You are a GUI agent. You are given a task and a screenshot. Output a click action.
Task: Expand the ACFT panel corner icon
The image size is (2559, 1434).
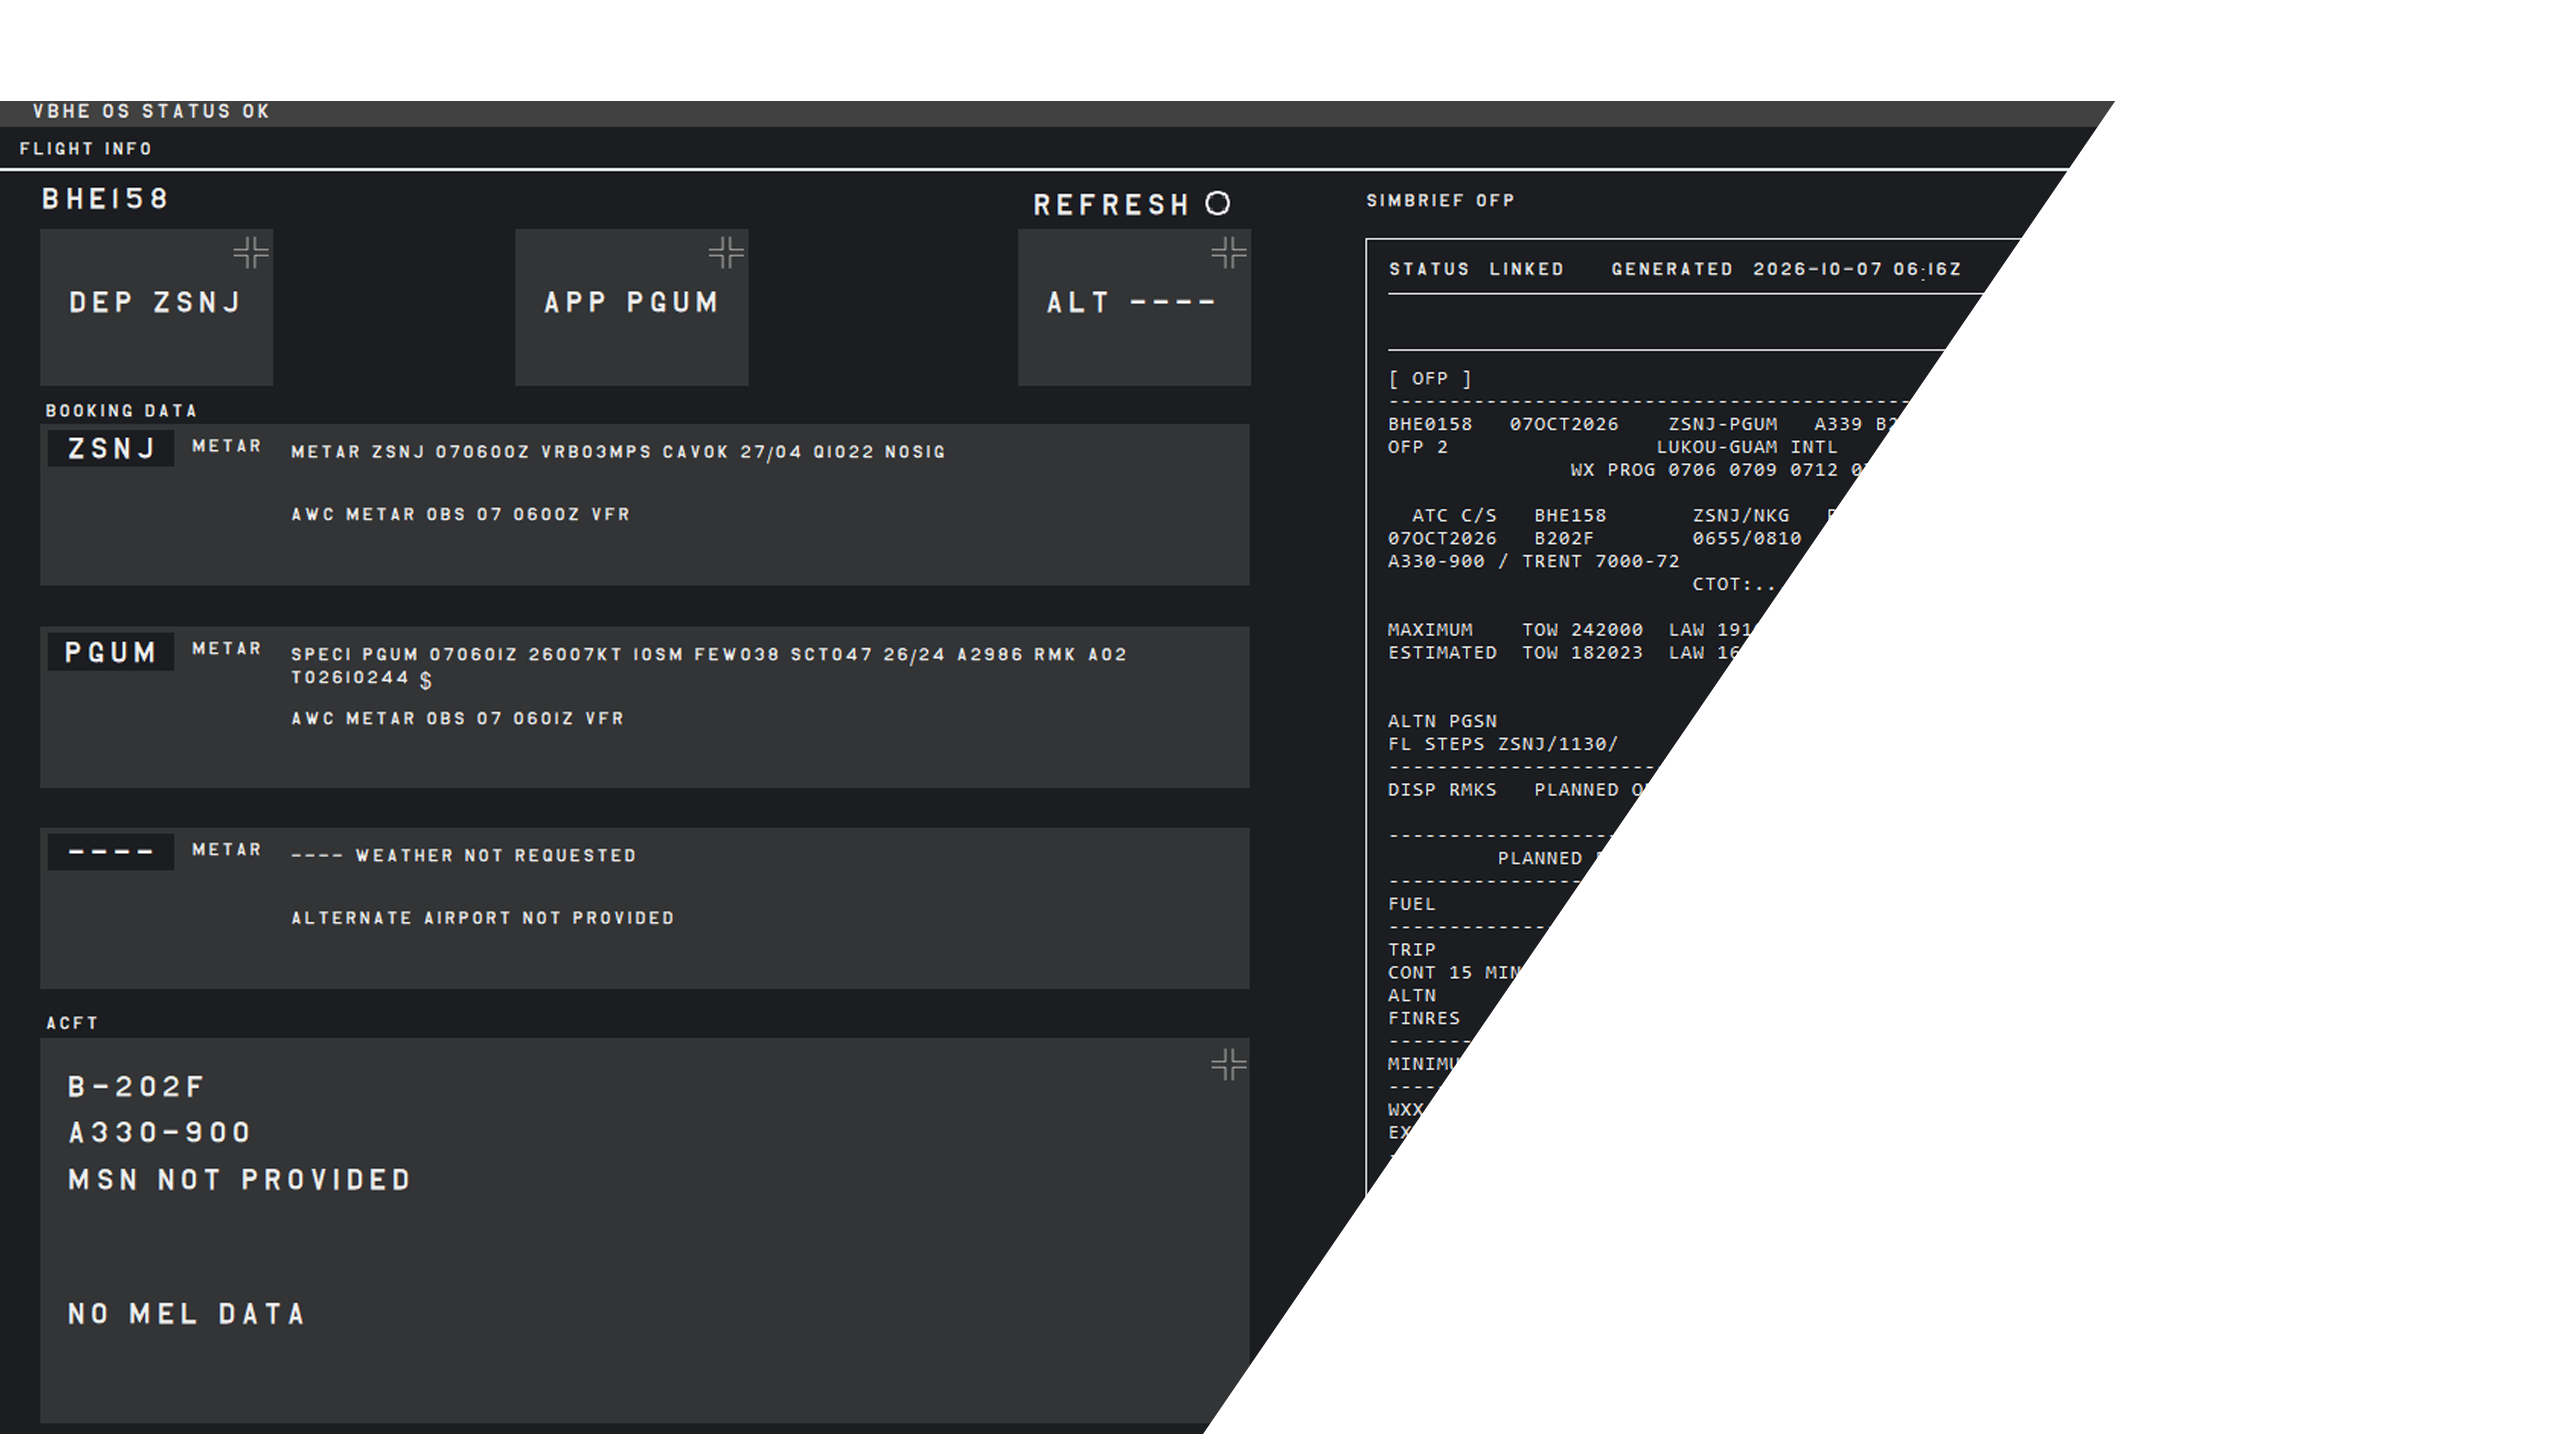[1229, 1064]
